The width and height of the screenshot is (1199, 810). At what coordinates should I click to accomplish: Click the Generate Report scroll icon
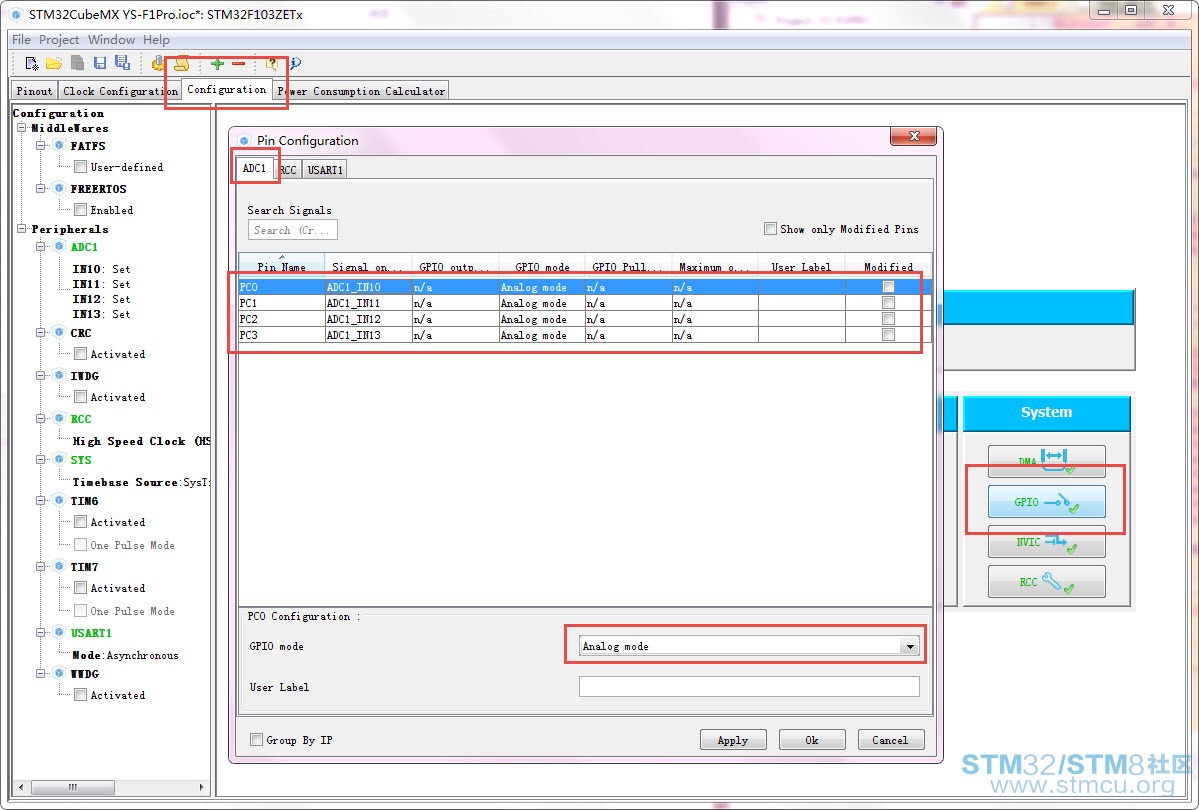[180, 63]
